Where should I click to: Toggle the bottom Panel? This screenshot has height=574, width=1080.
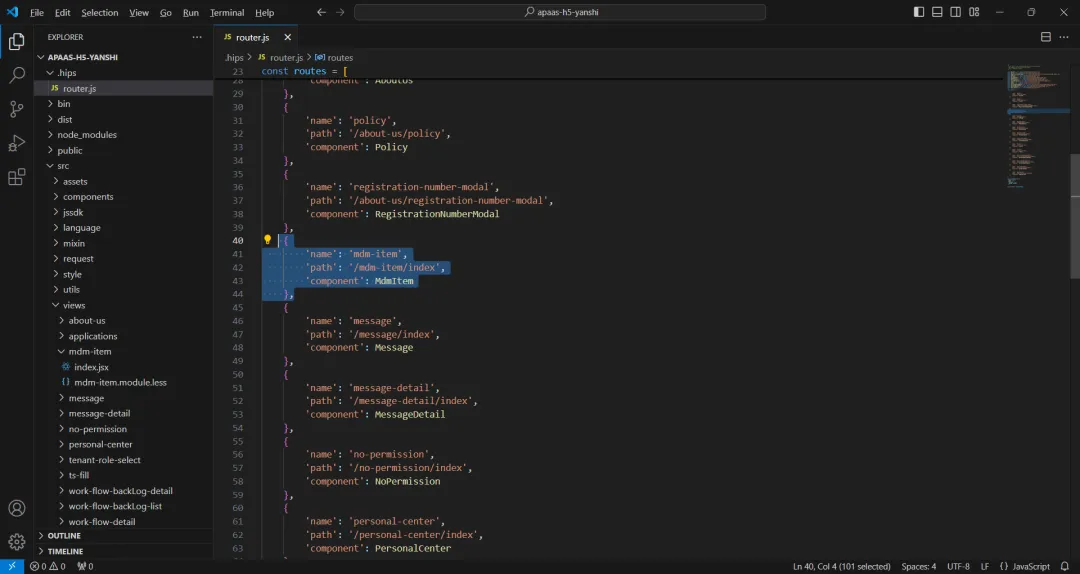click(937, 12)
